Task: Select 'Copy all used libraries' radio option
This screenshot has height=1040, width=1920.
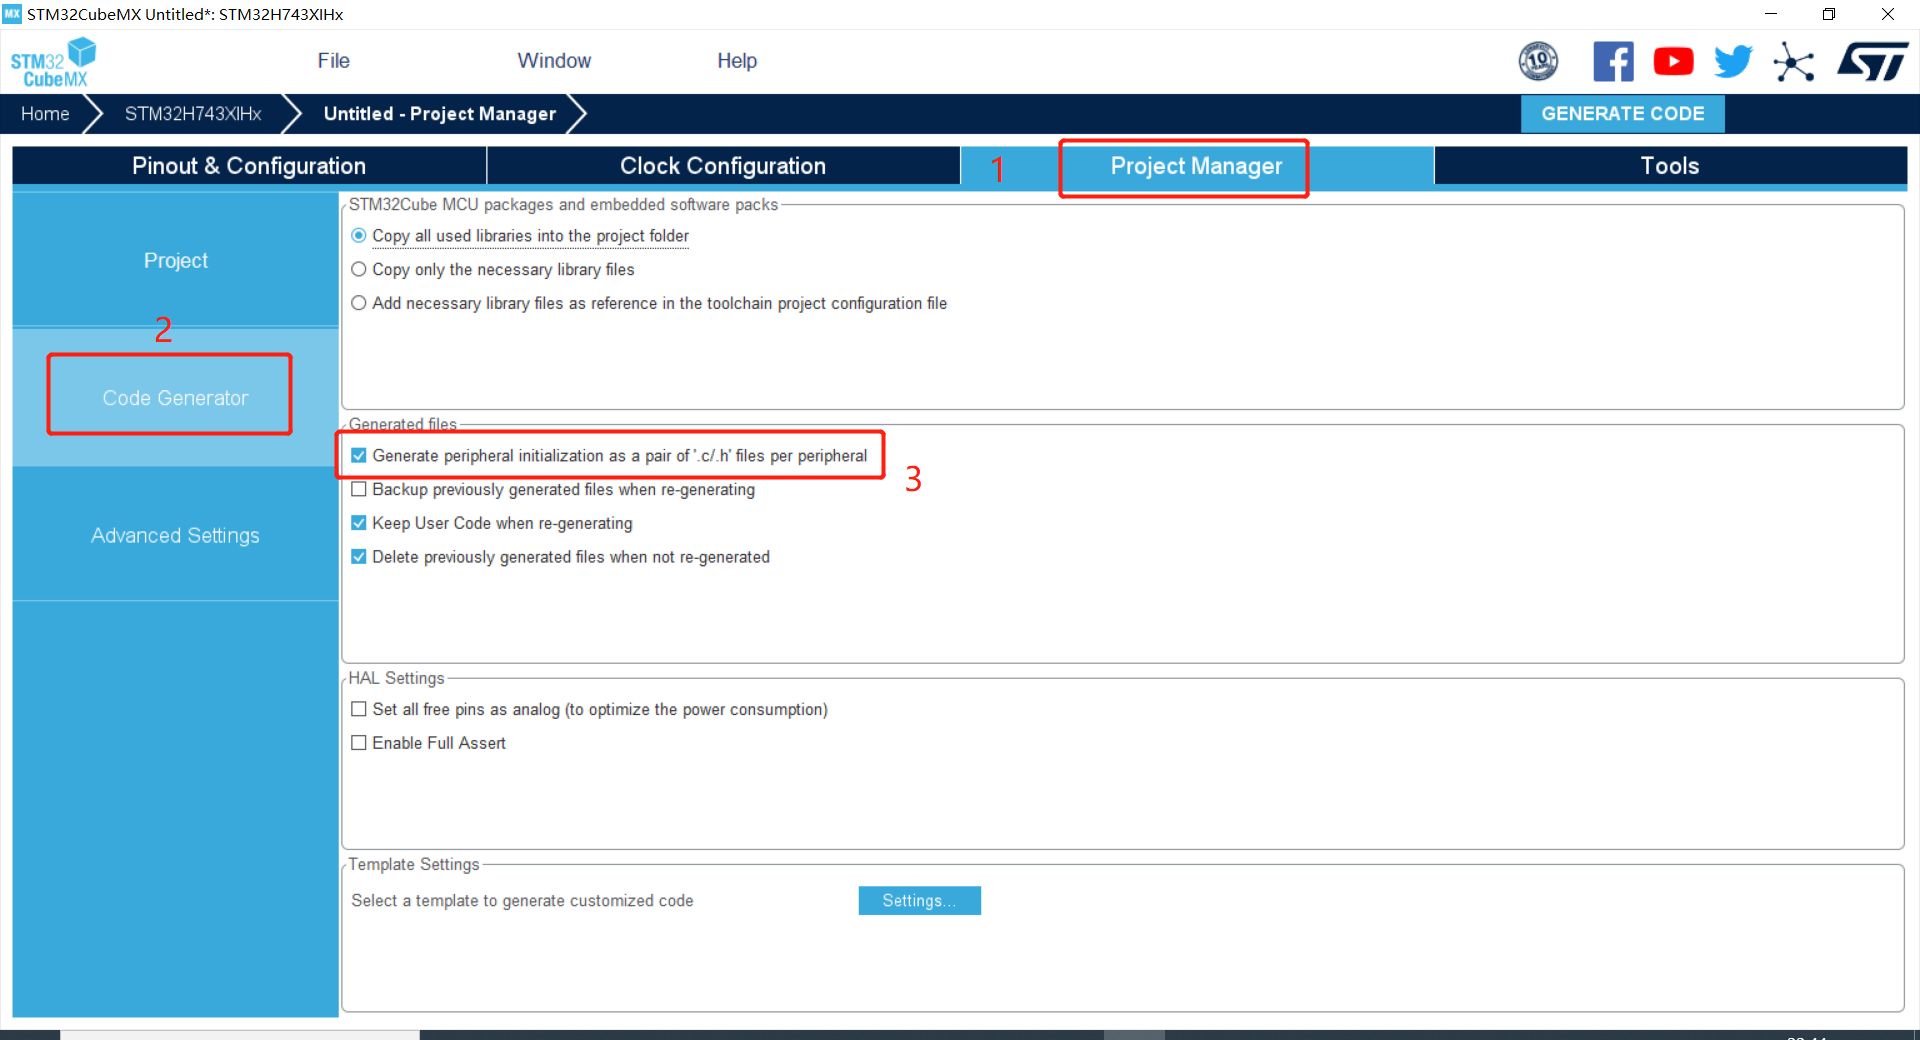Action: pyautogui.click(x=359, y=236)
